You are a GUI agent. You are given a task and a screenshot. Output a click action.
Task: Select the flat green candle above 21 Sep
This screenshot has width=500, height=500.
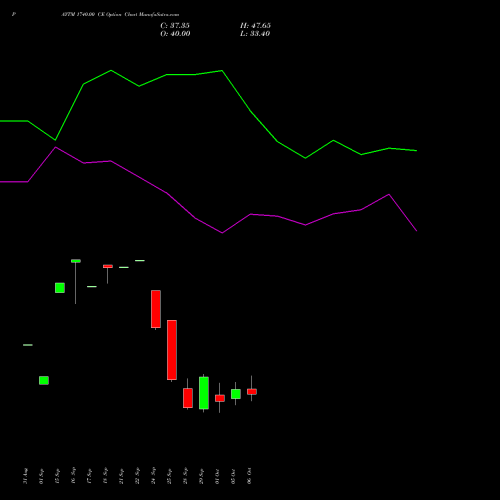click(x=124, y=267)
